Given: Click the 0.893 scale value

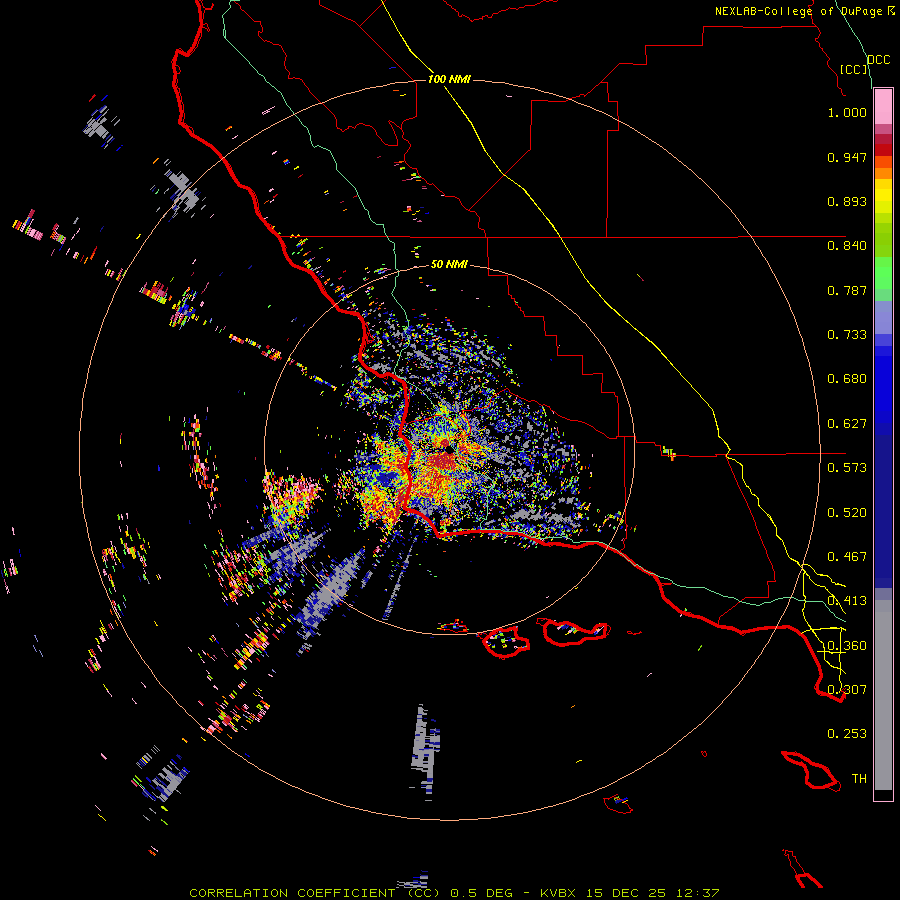Looking at the screenshot, I should coord(847,201).
